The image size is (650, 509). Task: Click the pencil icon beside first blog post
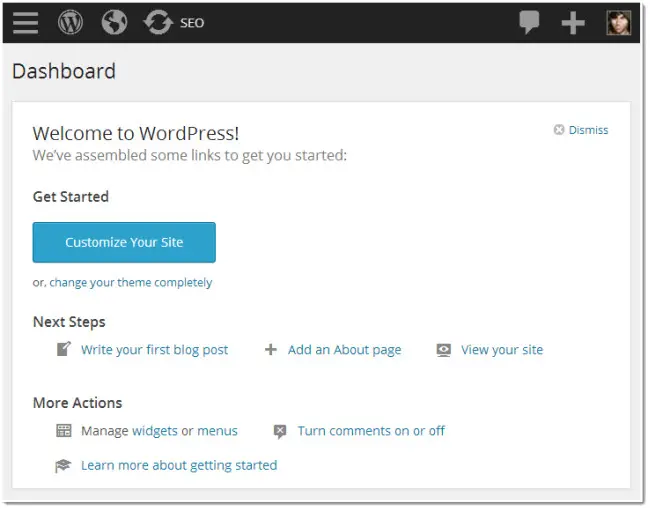pyautogui.click(x=64, y=349)
